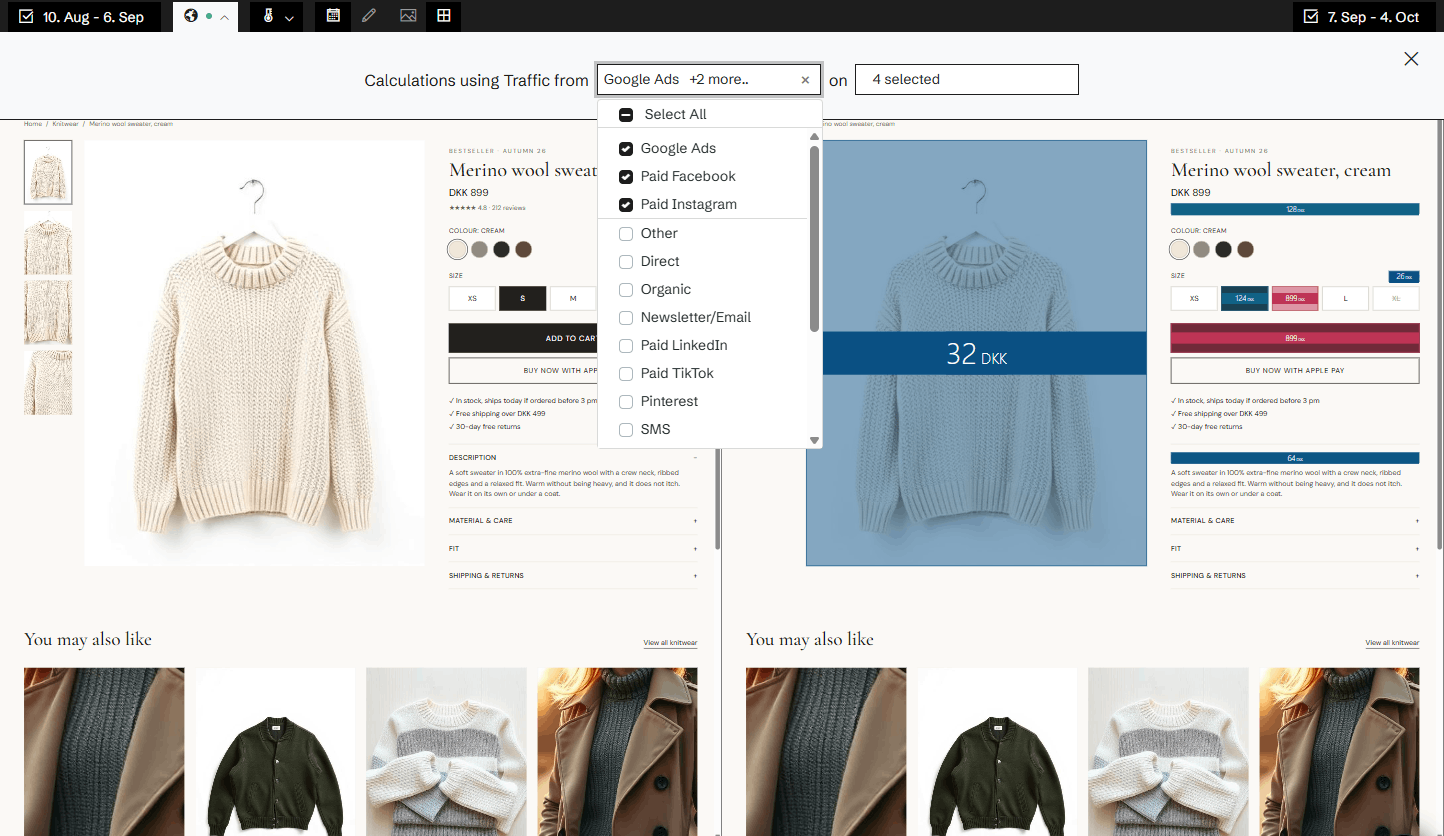This screenshot has height=836, width=1444.
Task: Click 'View all knitwear' link, right pane
Action: click(x=1392, y=643)
